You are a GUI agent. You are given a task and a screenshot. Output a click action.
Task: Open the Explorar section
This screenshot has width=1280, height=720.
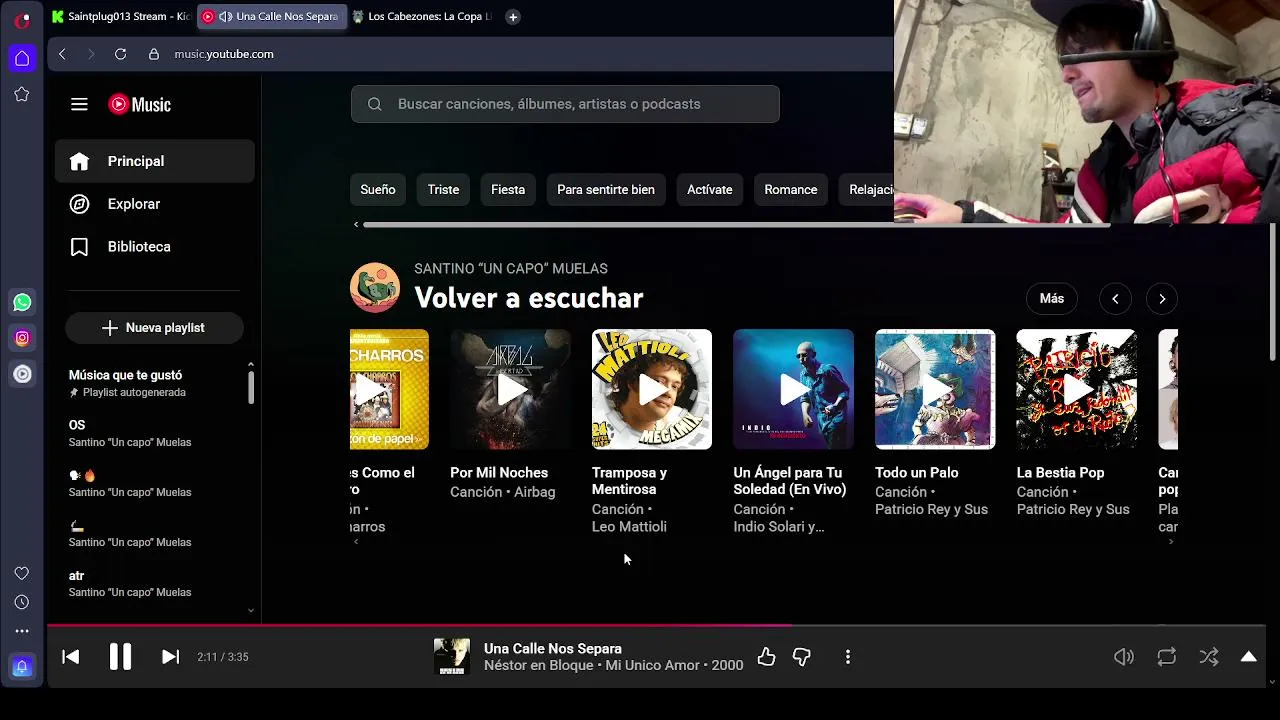click(x=155, y=204)
